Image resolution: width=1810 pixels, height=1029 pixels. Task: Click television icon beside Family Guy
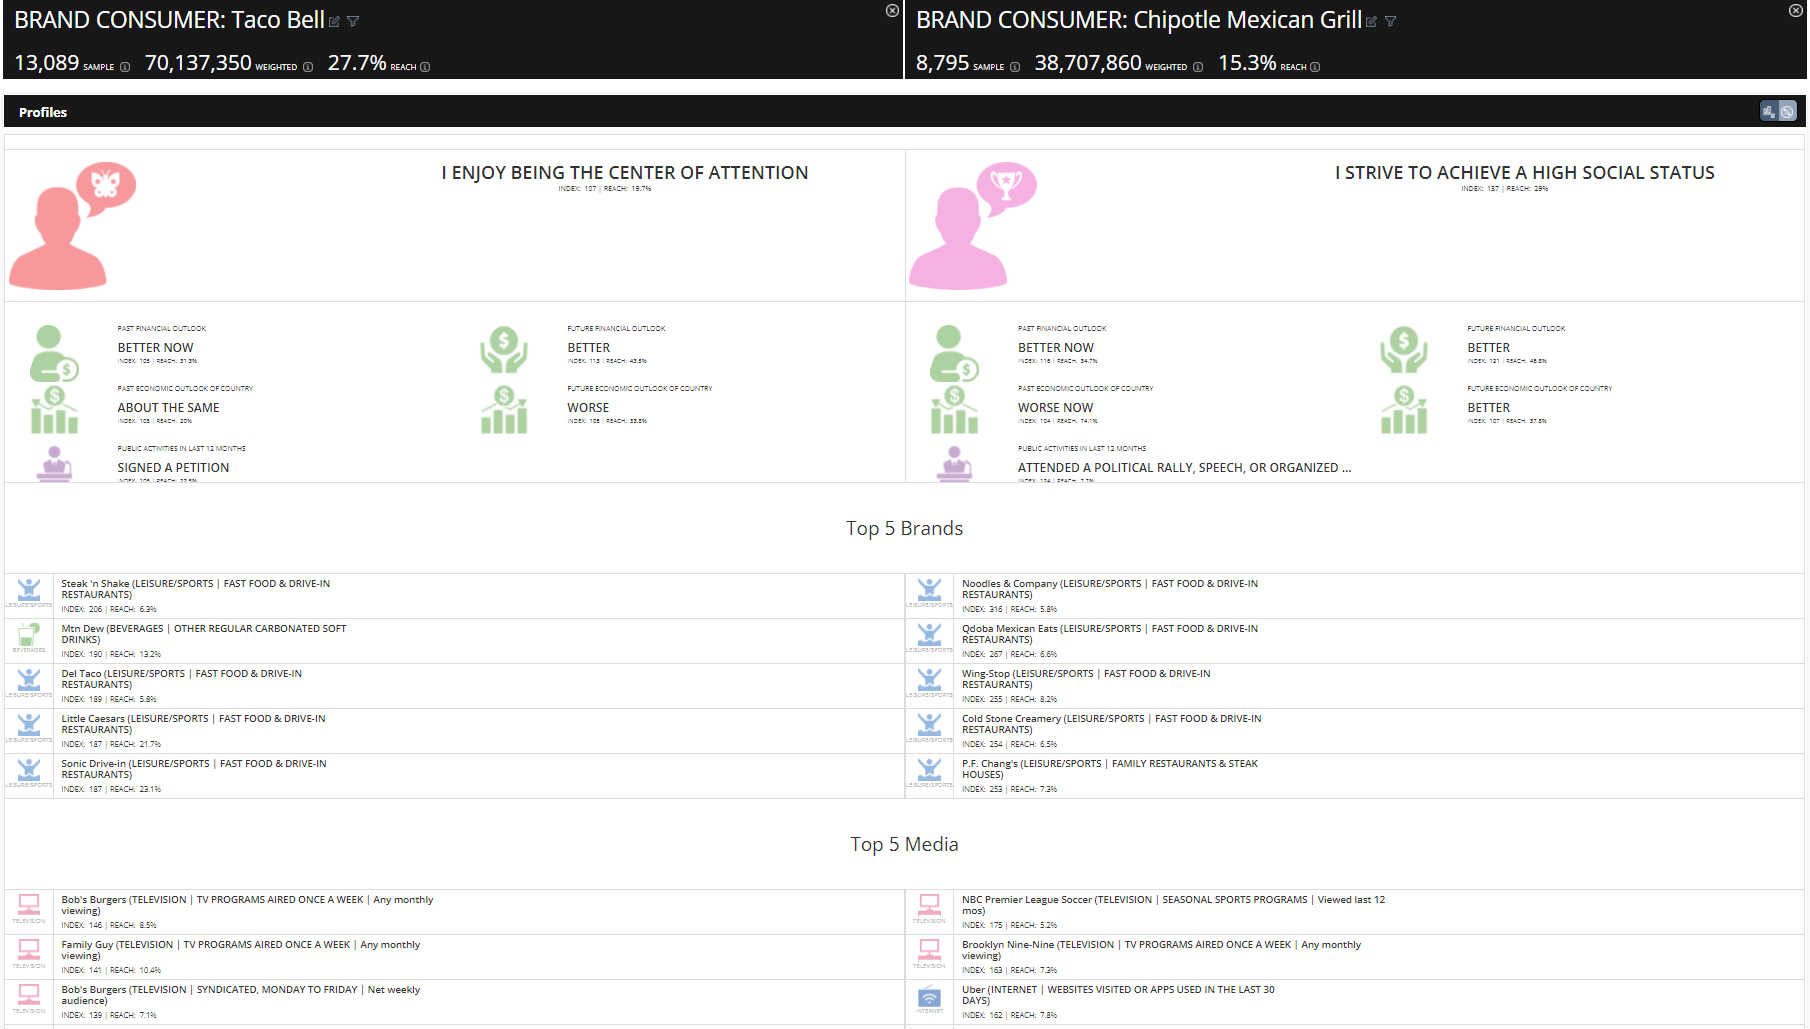(29, 949)
